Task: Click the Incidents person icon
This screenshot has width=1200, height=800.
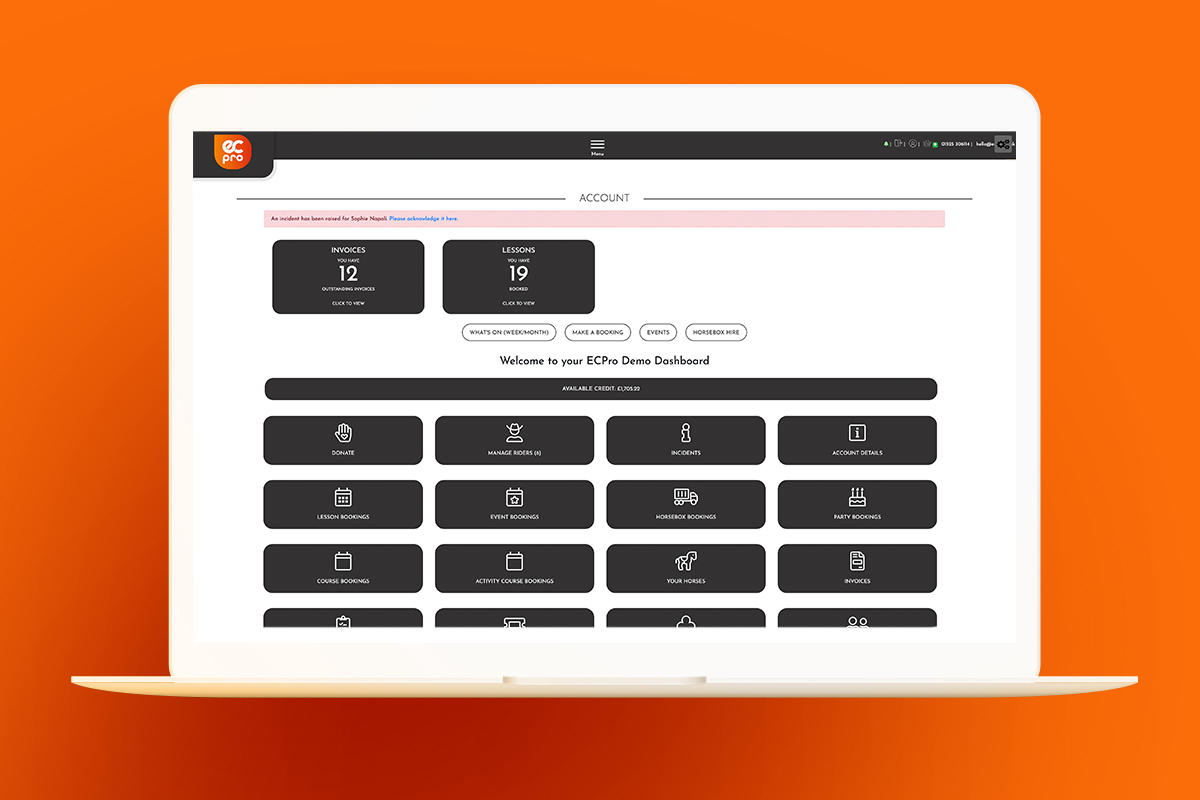Action: click(685, 432)
